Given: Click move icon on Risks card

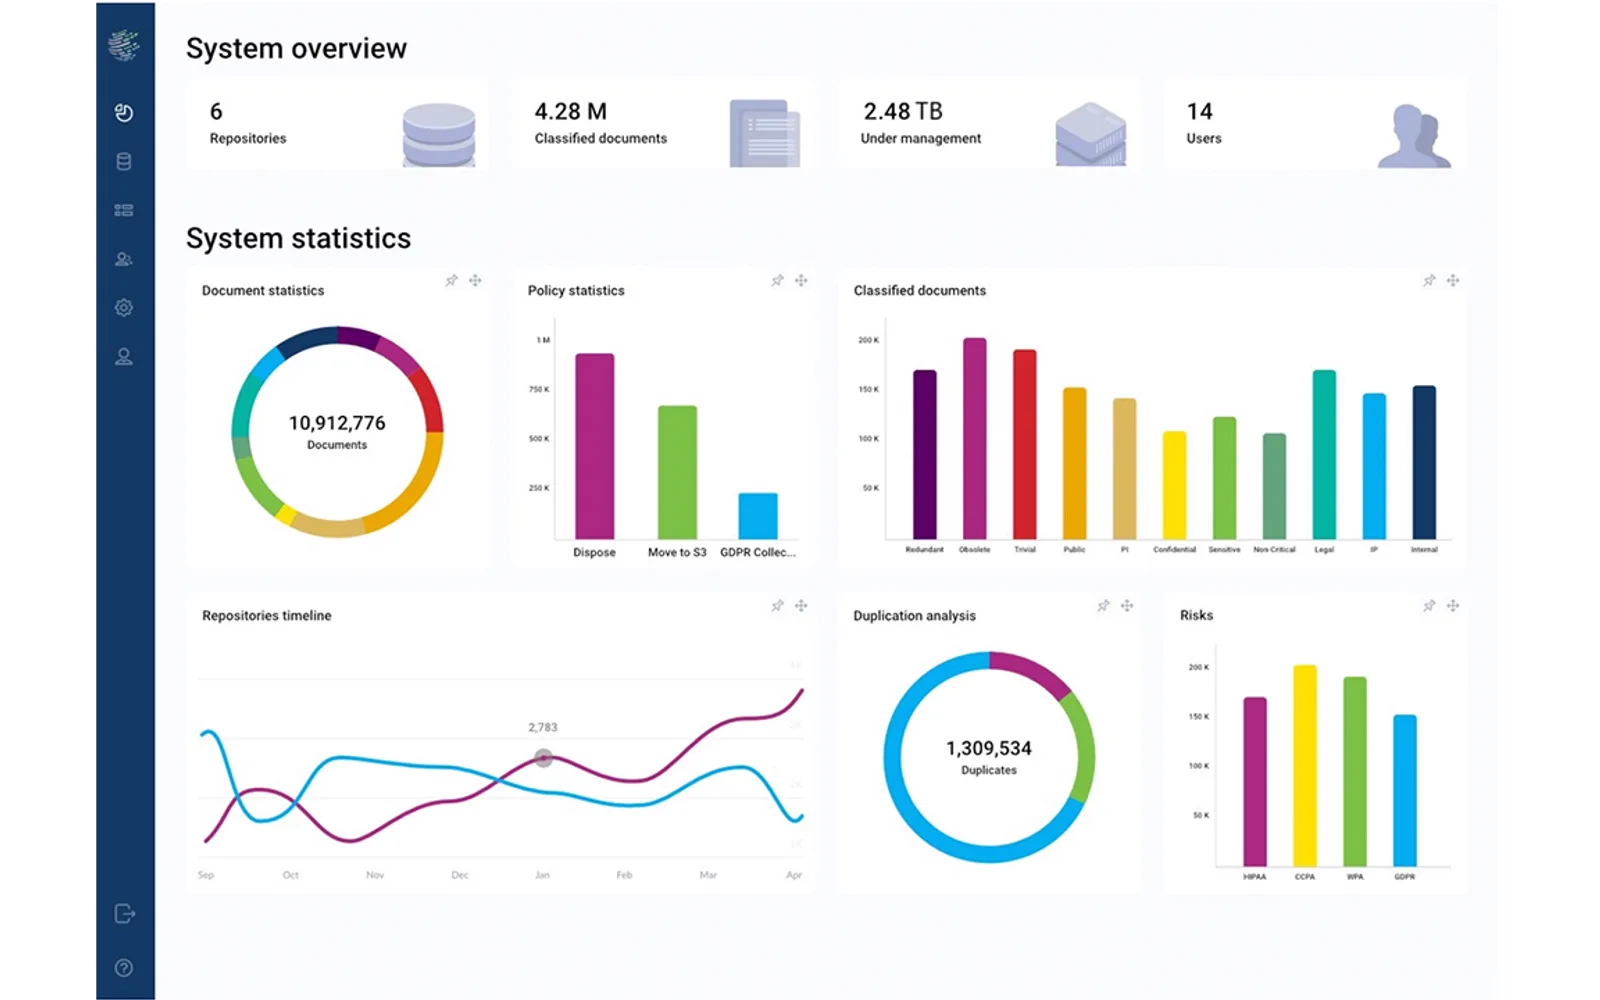Looking at the screenshot, I should (x=1453, y=606).
